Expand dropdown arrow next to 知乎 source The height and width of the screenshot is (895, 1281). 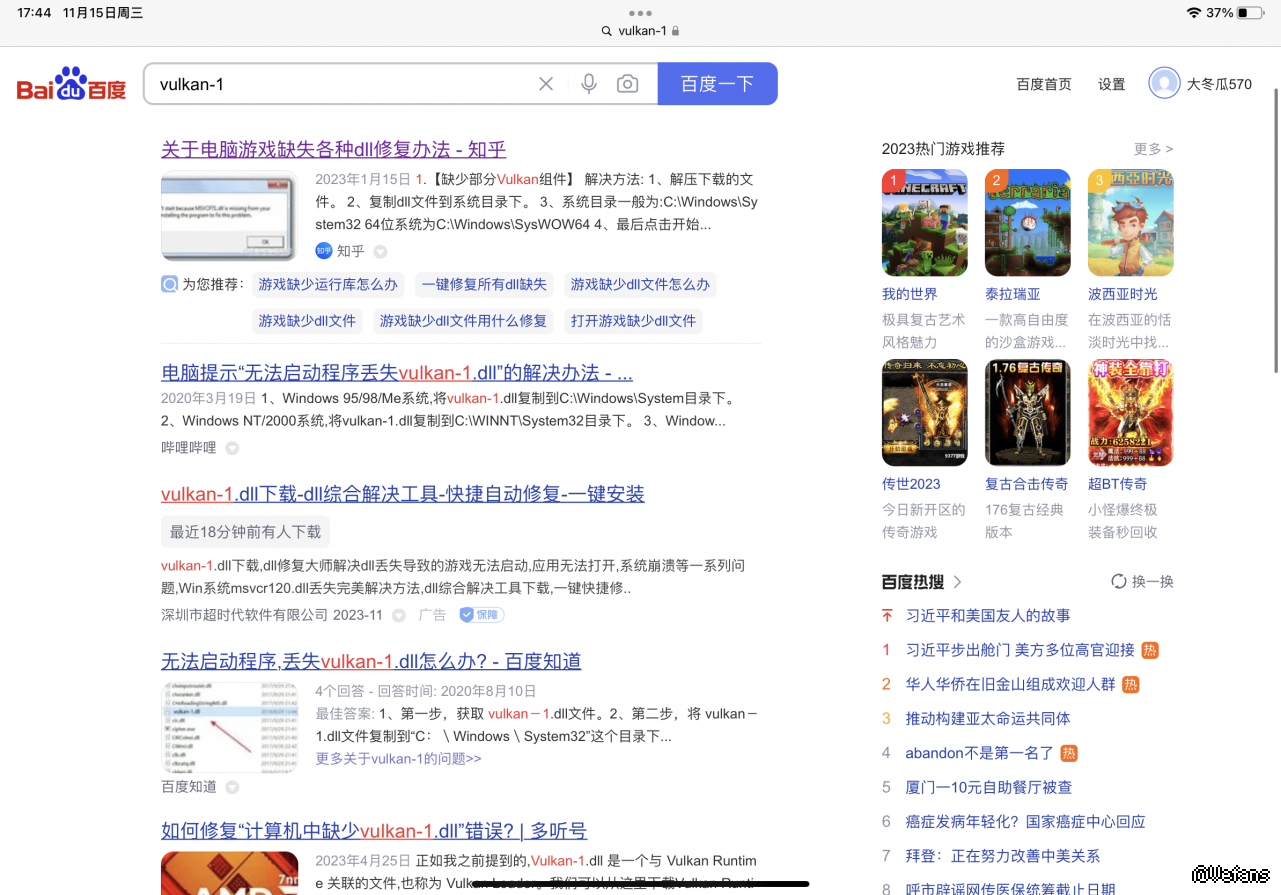(380, 252)
